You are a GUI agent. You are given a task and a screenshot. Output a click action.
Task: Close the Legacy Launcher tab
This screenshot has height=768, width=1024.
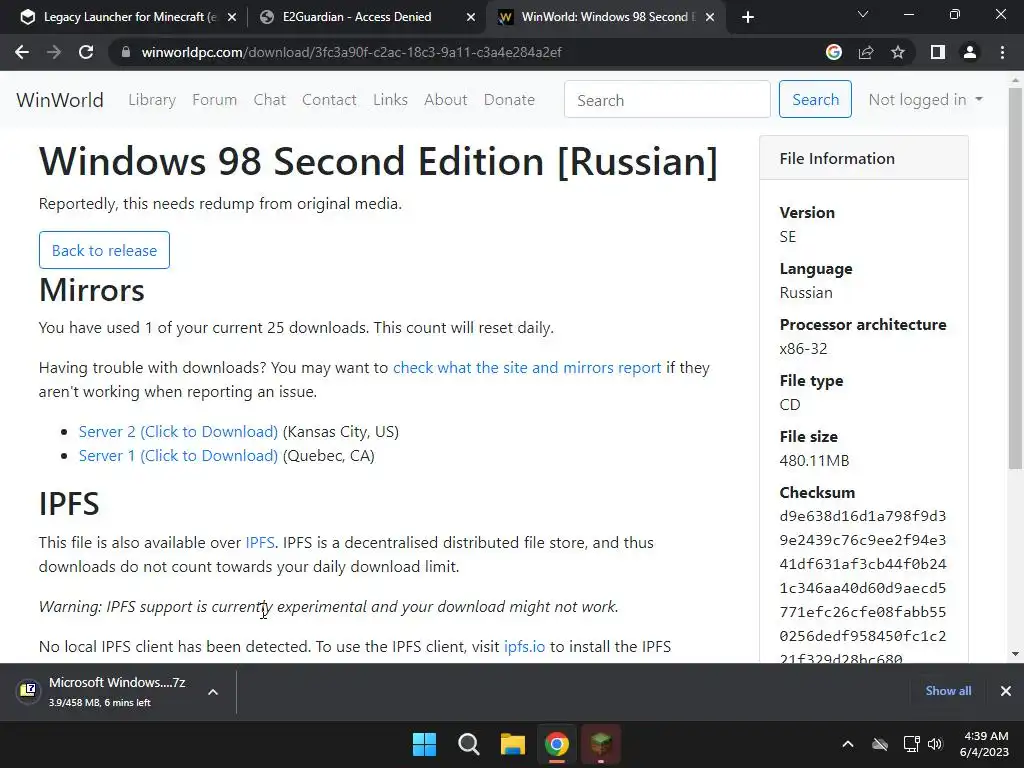click(x=232, y=18)
